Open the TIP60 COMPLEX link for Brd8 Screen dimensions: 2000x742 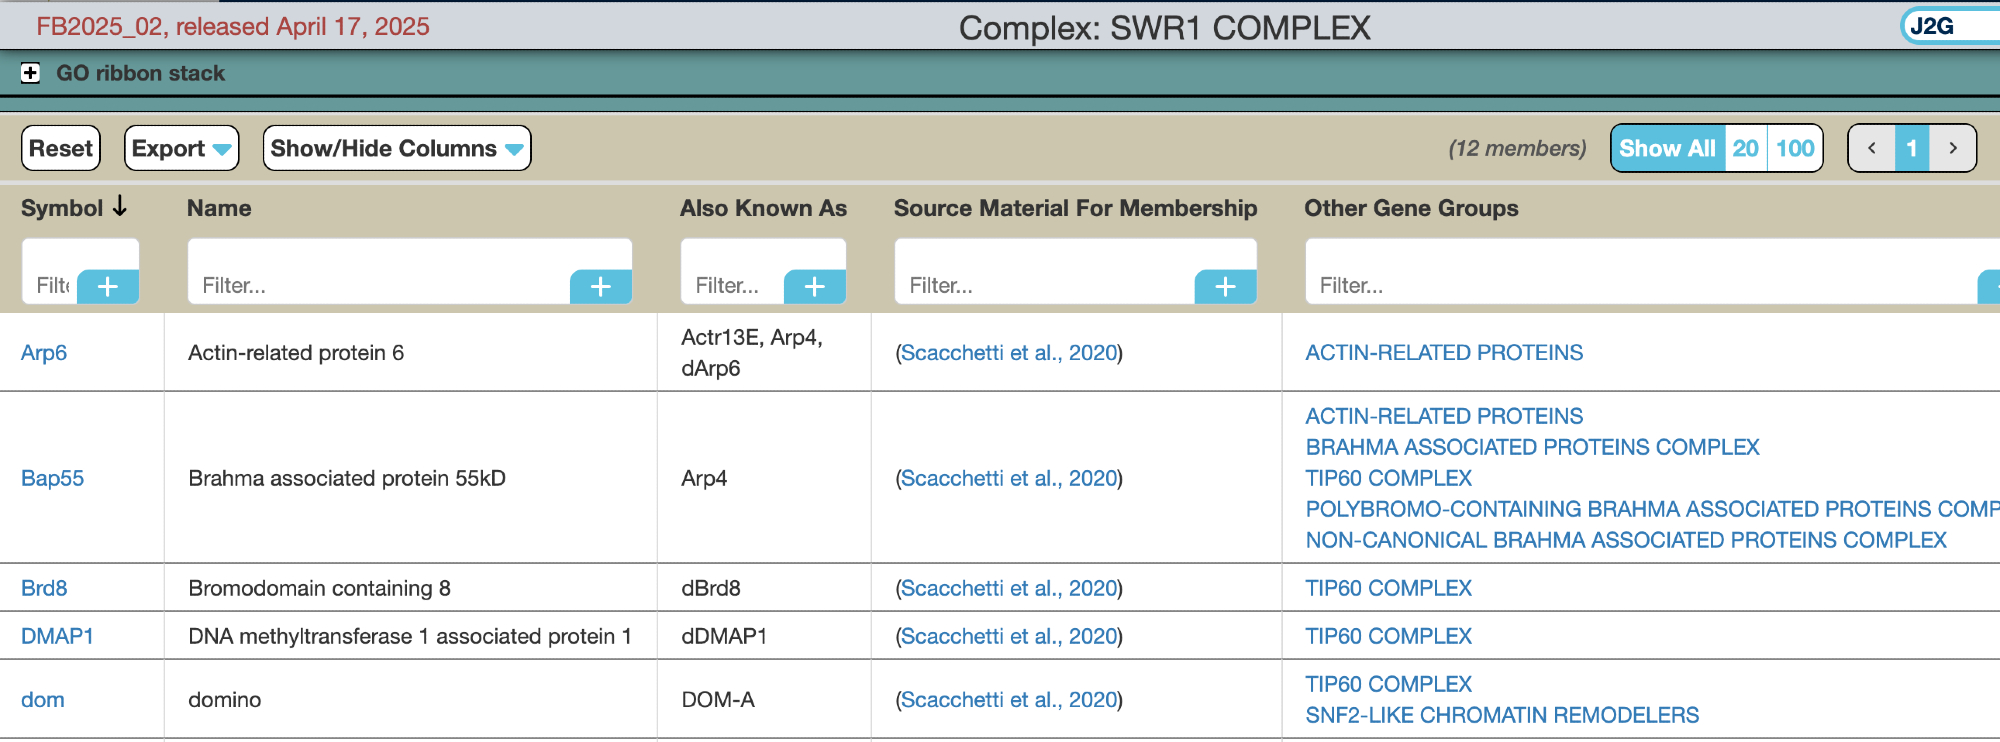(x=1388, y=588)
